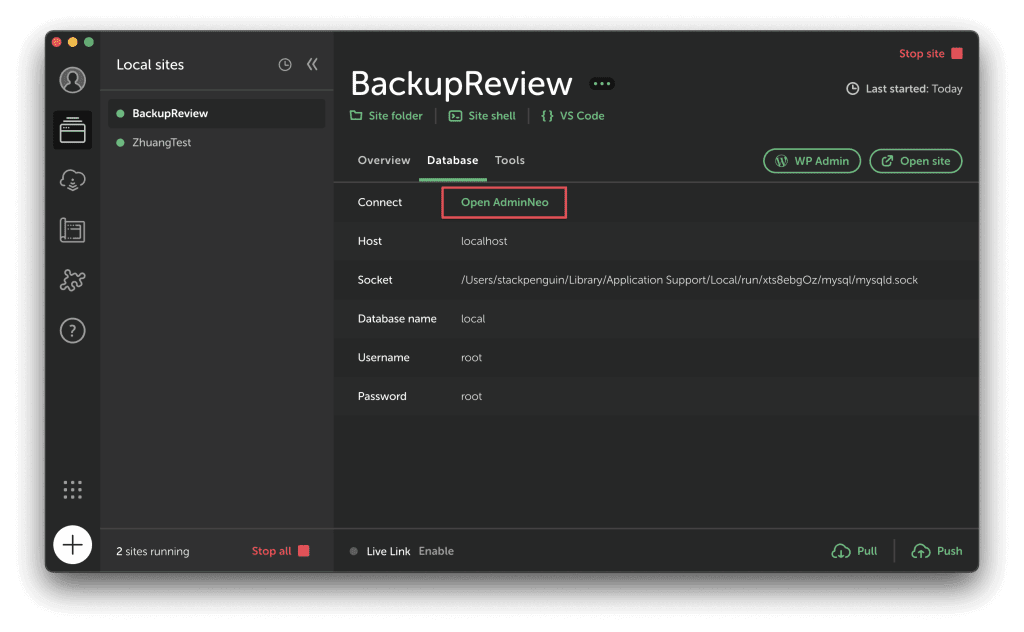
Task: Open the account avatar icon in sidebar
Action: coord(72,80)
